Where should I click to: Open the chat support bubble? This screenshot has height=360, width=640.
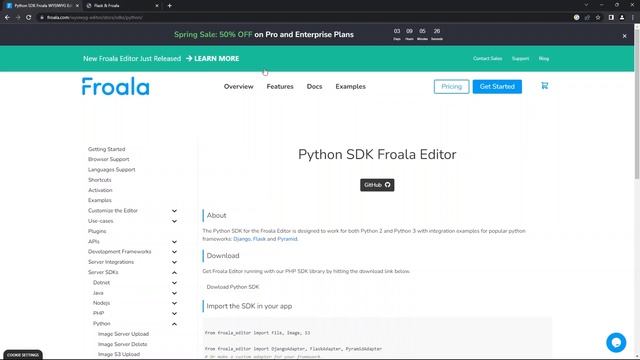[616, 342]
